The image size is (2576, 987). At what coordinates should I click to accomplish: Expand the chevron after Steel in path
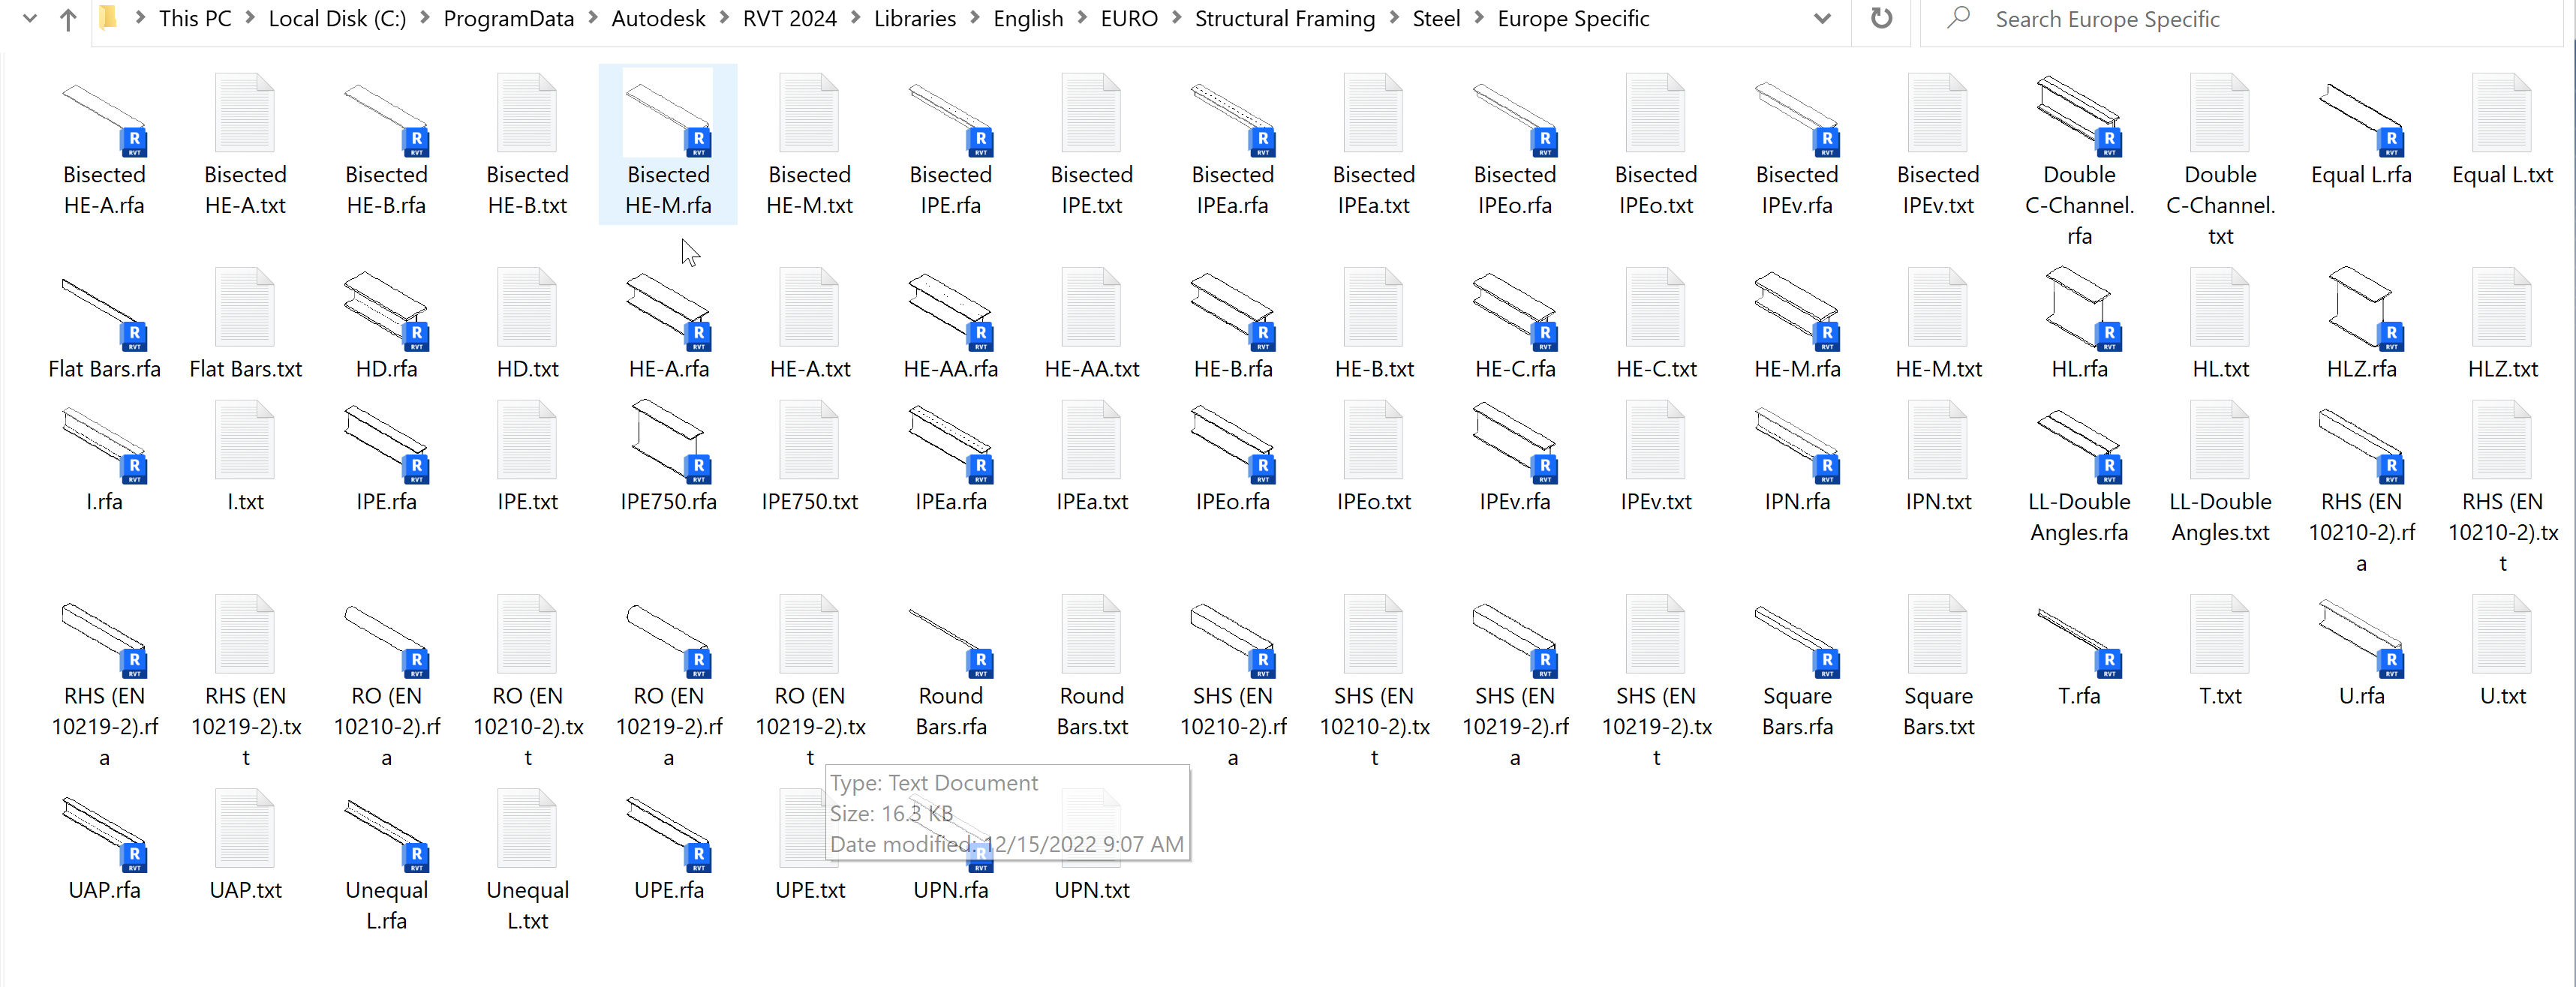coord(1478,19)
